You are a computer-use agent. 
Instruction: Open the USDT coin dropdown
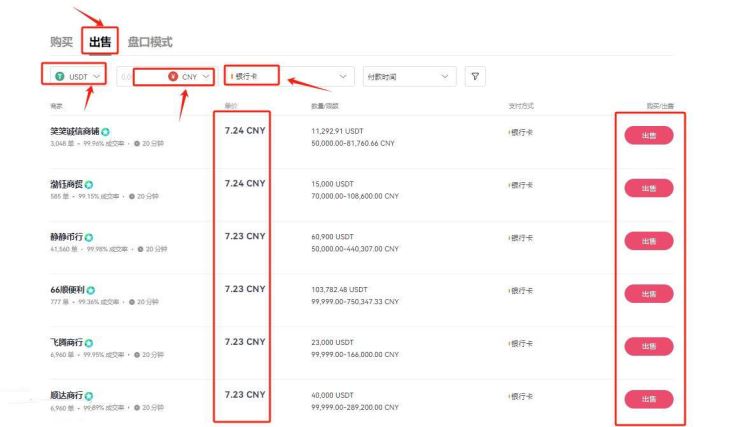(x=78, y=77)
